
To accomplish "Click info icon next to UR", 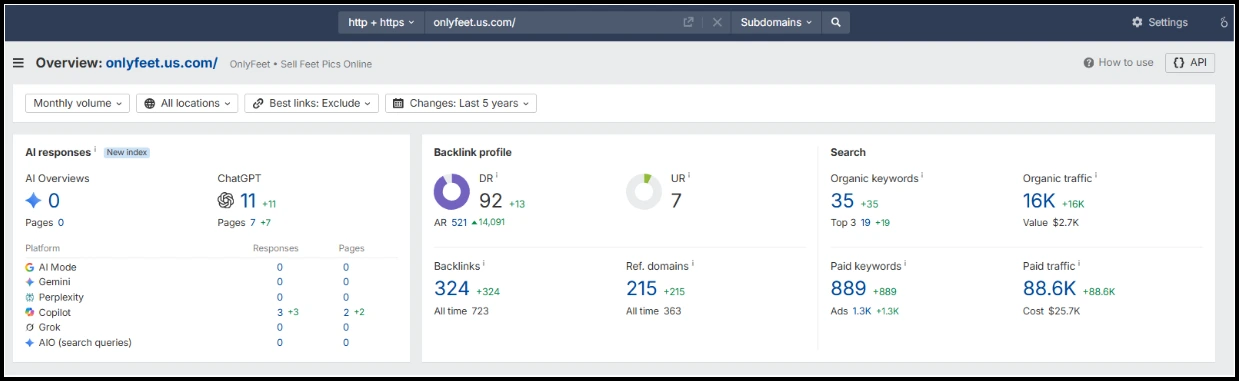I will 689,176.
